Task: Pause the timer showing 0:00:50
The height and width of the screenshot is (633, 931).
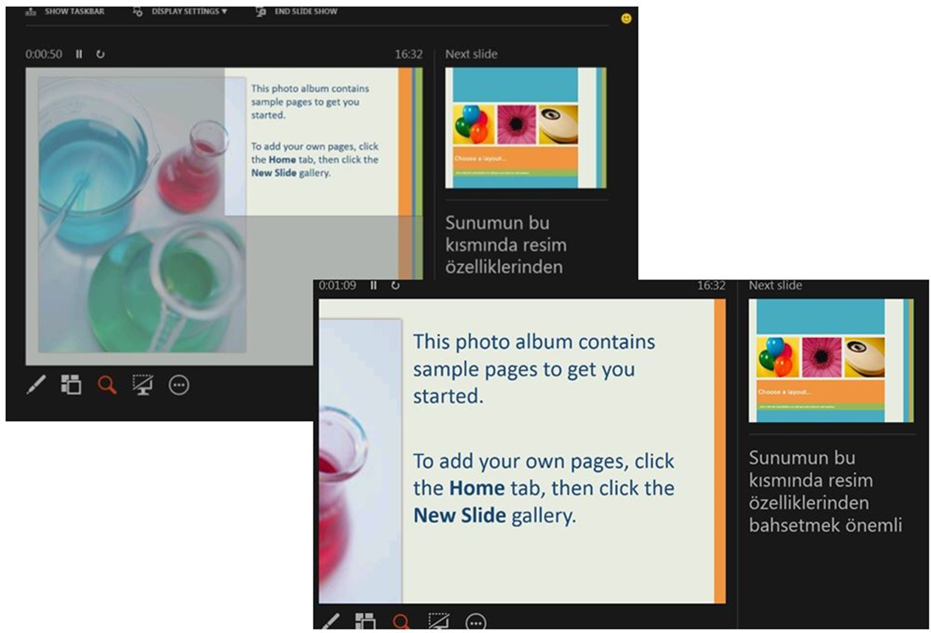Action: point(79,54)
